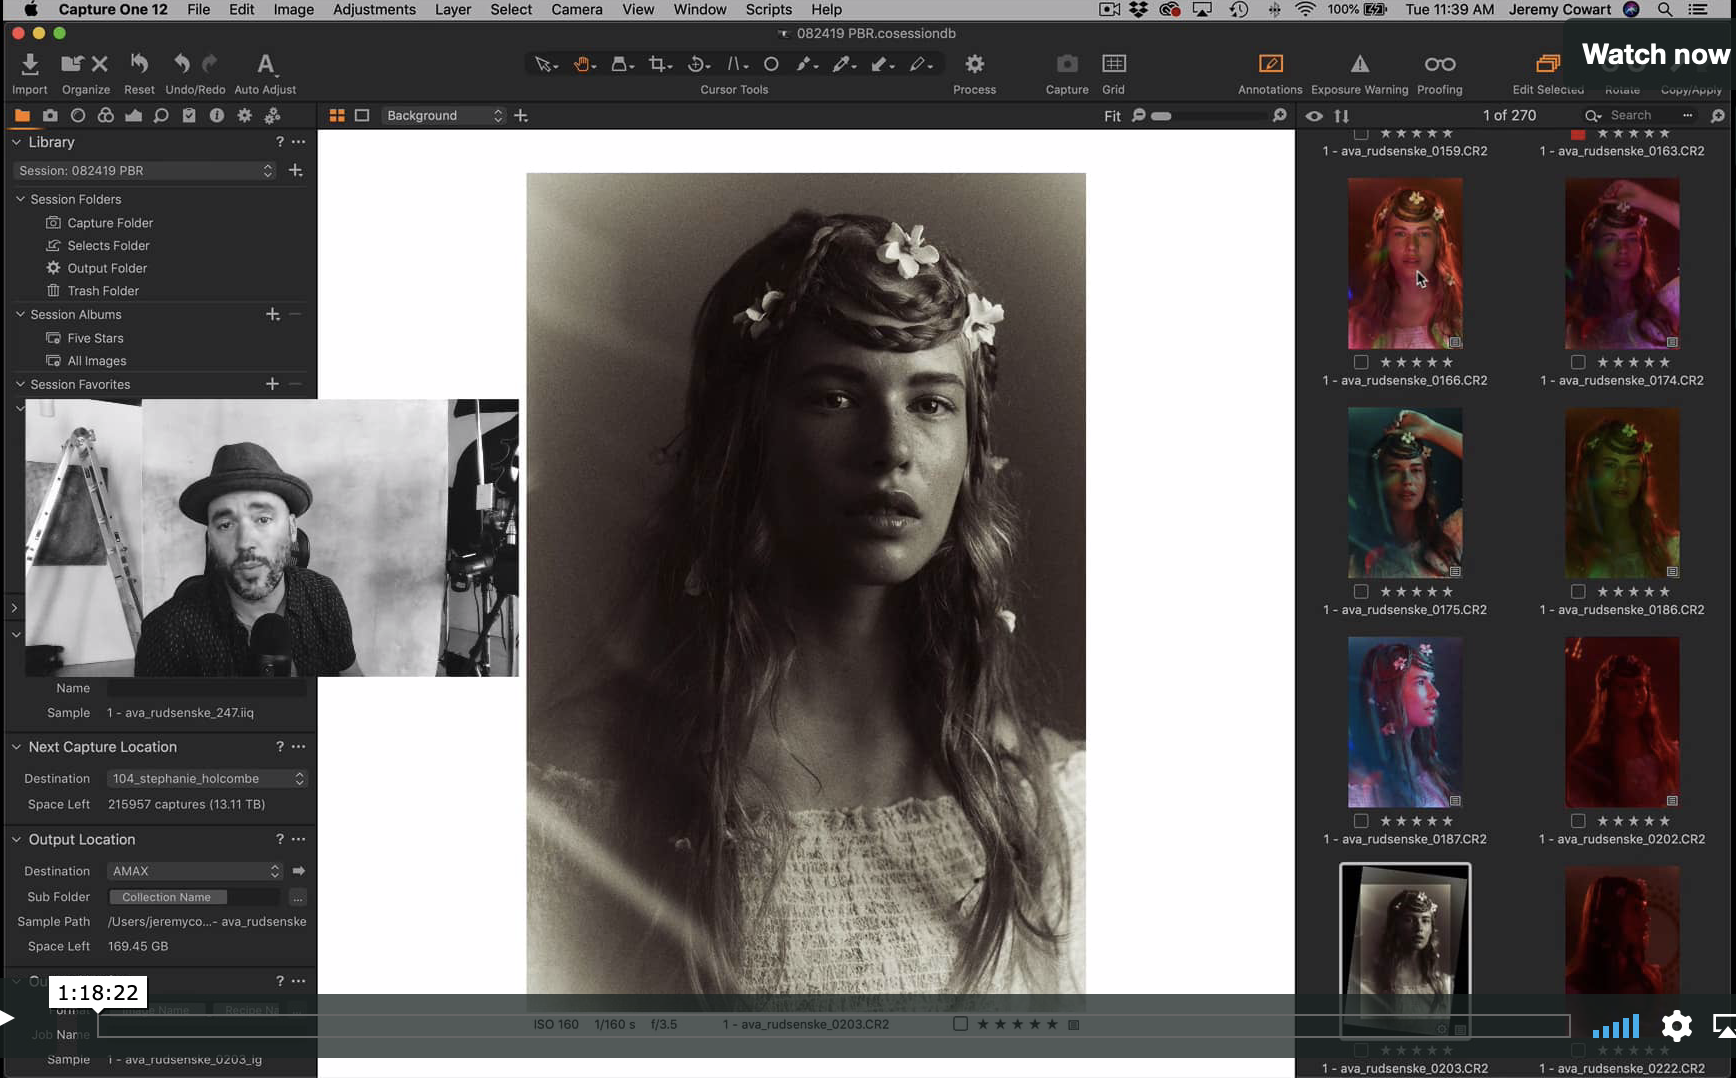Check box under ava_rudsenske_0186.CR2 thumbnail
This screenshot has width=1736, height=1078.
(x=1578, y=591)
